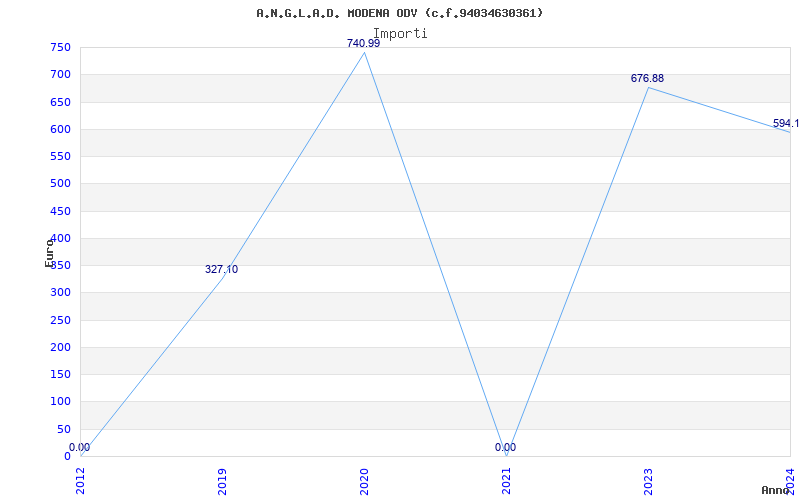This screenshot has width=800, height=500.
Task: Click the 400 y-axis tick label
Action: pyautogui.click(x=60, y=238)
